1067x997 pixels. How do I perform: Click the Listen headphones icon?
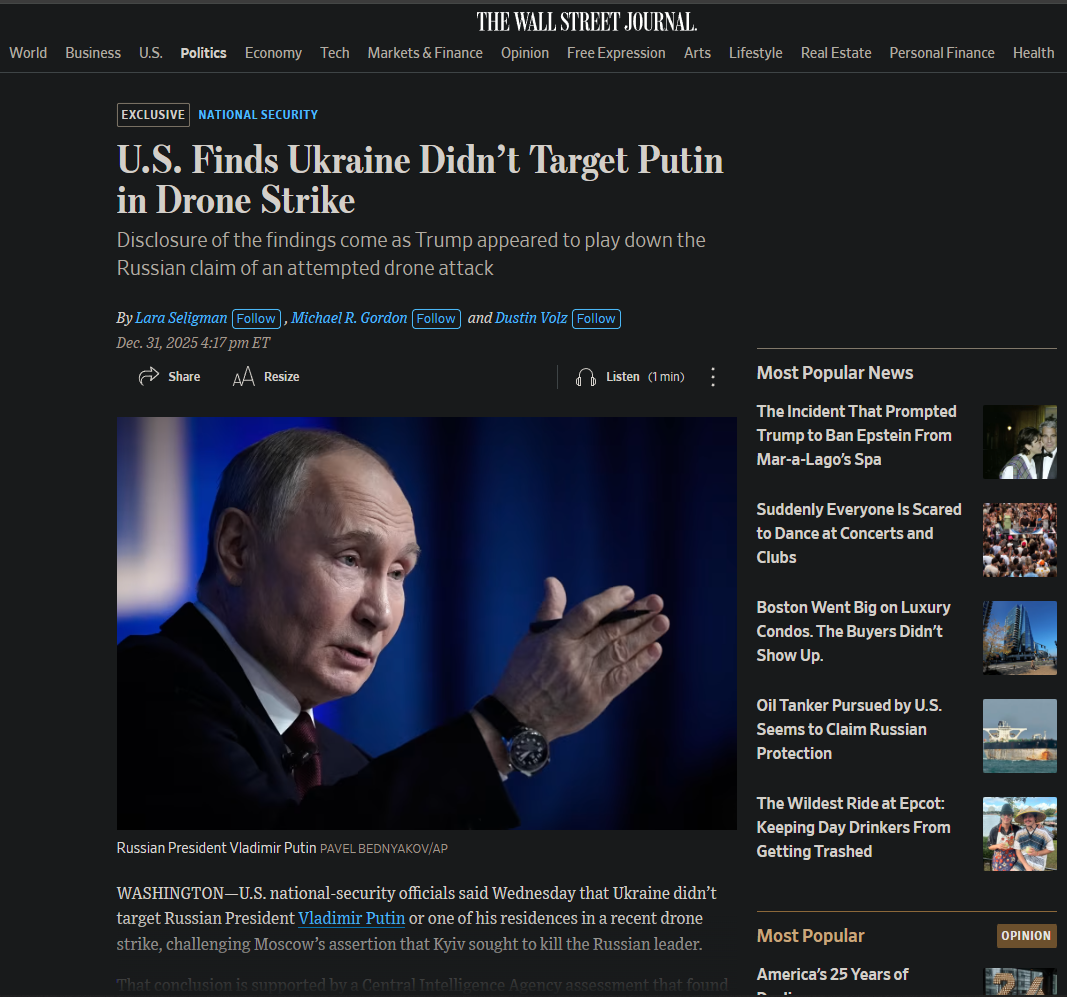tap(585, 377)
